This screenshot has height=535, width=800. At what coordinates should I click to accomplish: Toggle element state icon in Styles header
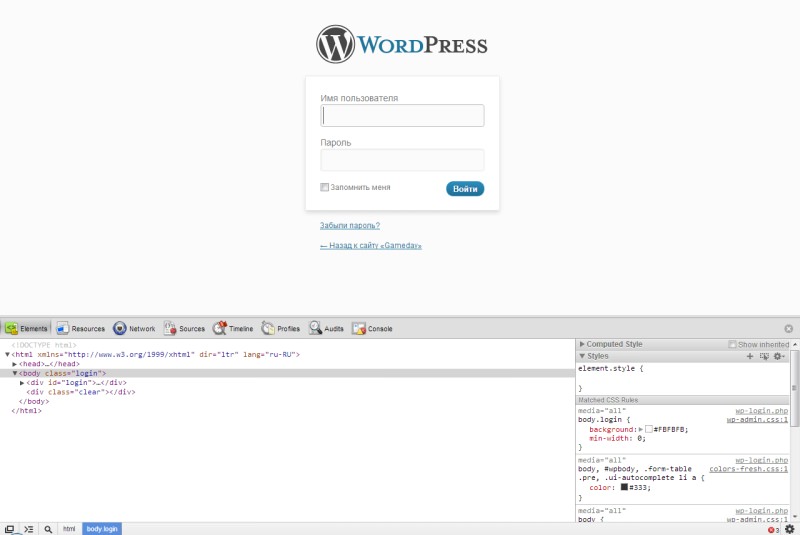coord(764,356)
